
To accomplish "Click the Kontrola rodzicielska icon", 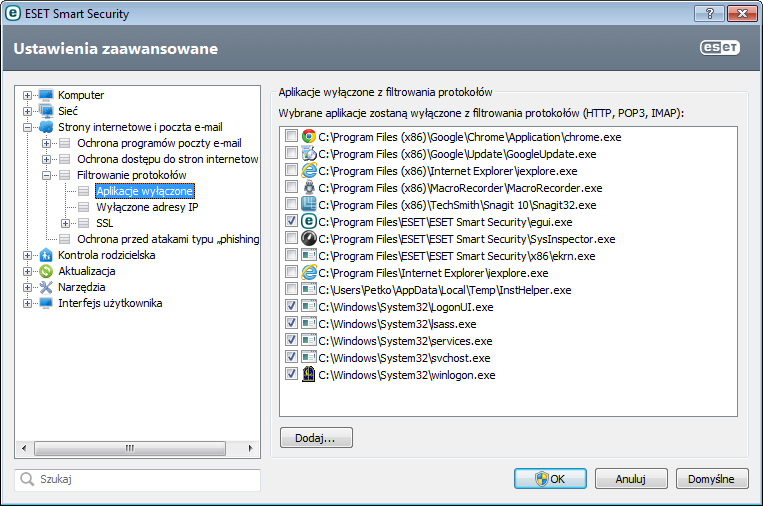I will 46,255.
